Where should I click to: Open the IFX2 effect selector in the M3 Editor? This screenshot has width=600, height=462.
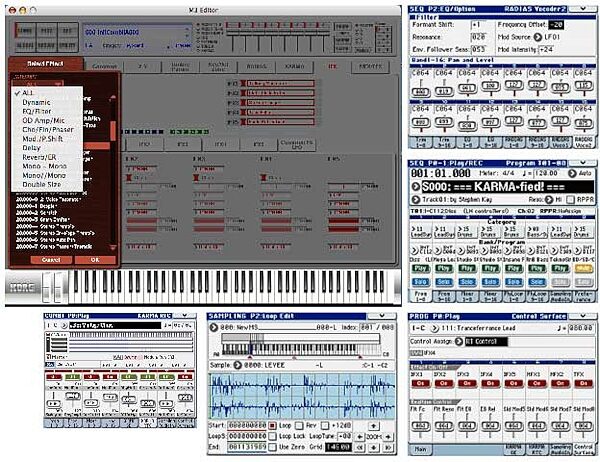click(x=281, y=93)
